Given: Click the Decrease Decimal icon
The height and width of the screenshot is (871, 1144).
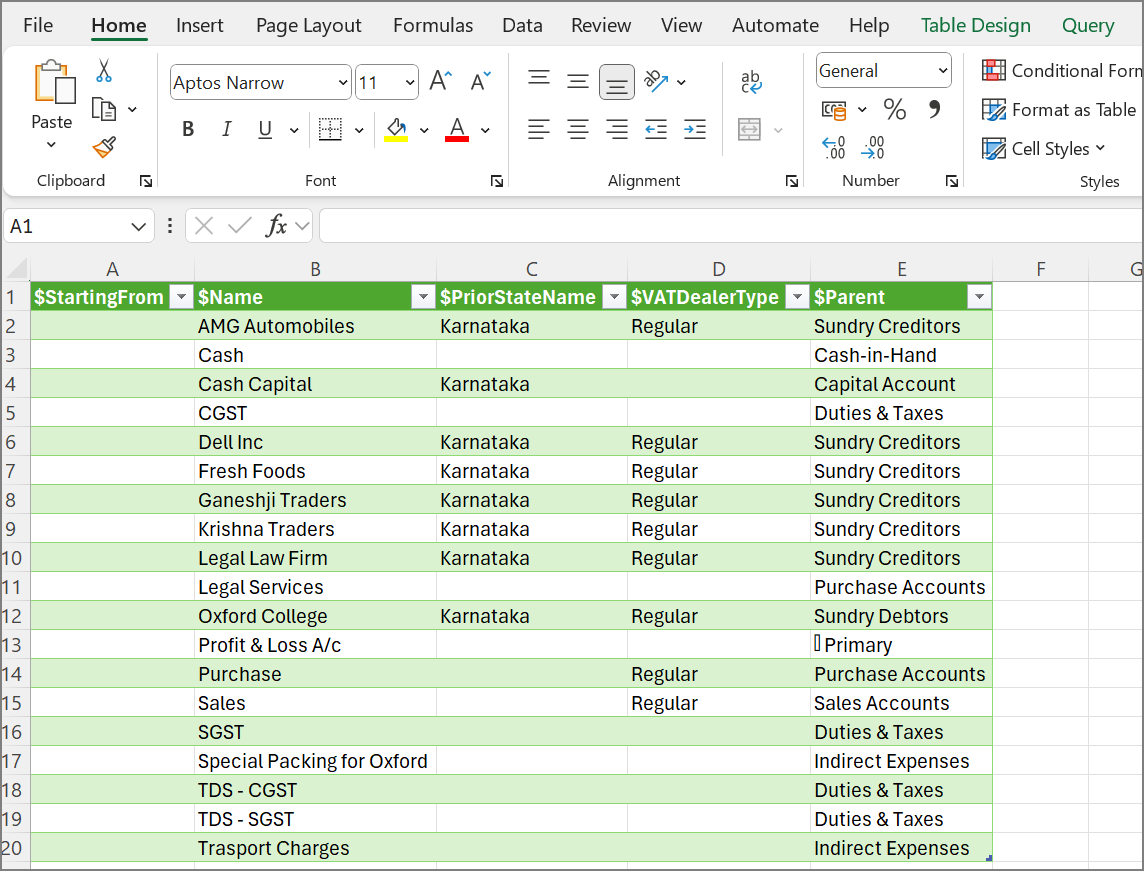Looking at the screenshot, I should (x=873, y=148).
